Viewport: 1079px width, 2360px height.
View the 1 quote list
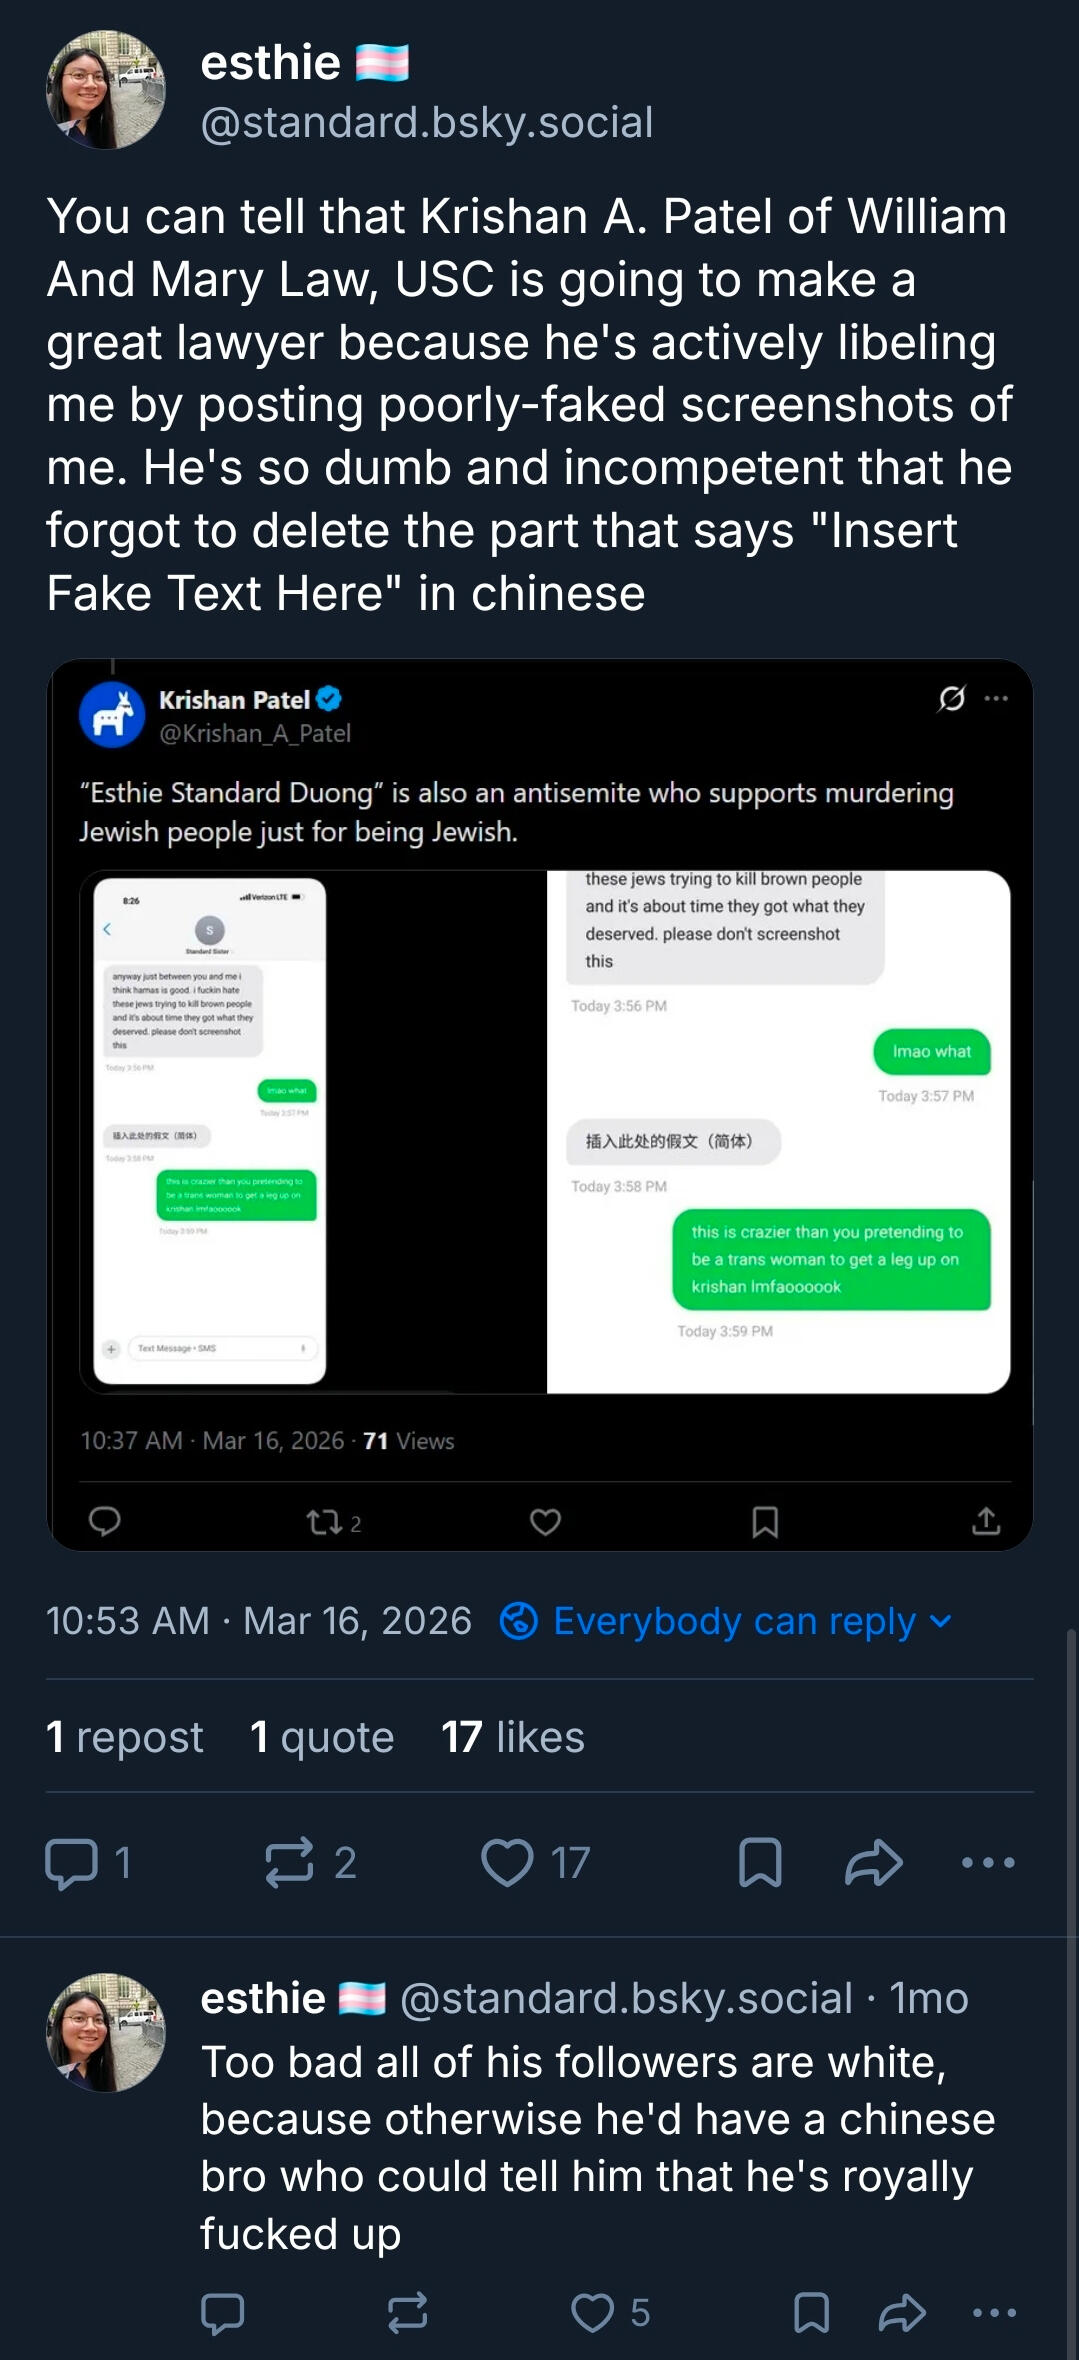pos(322,1737)
